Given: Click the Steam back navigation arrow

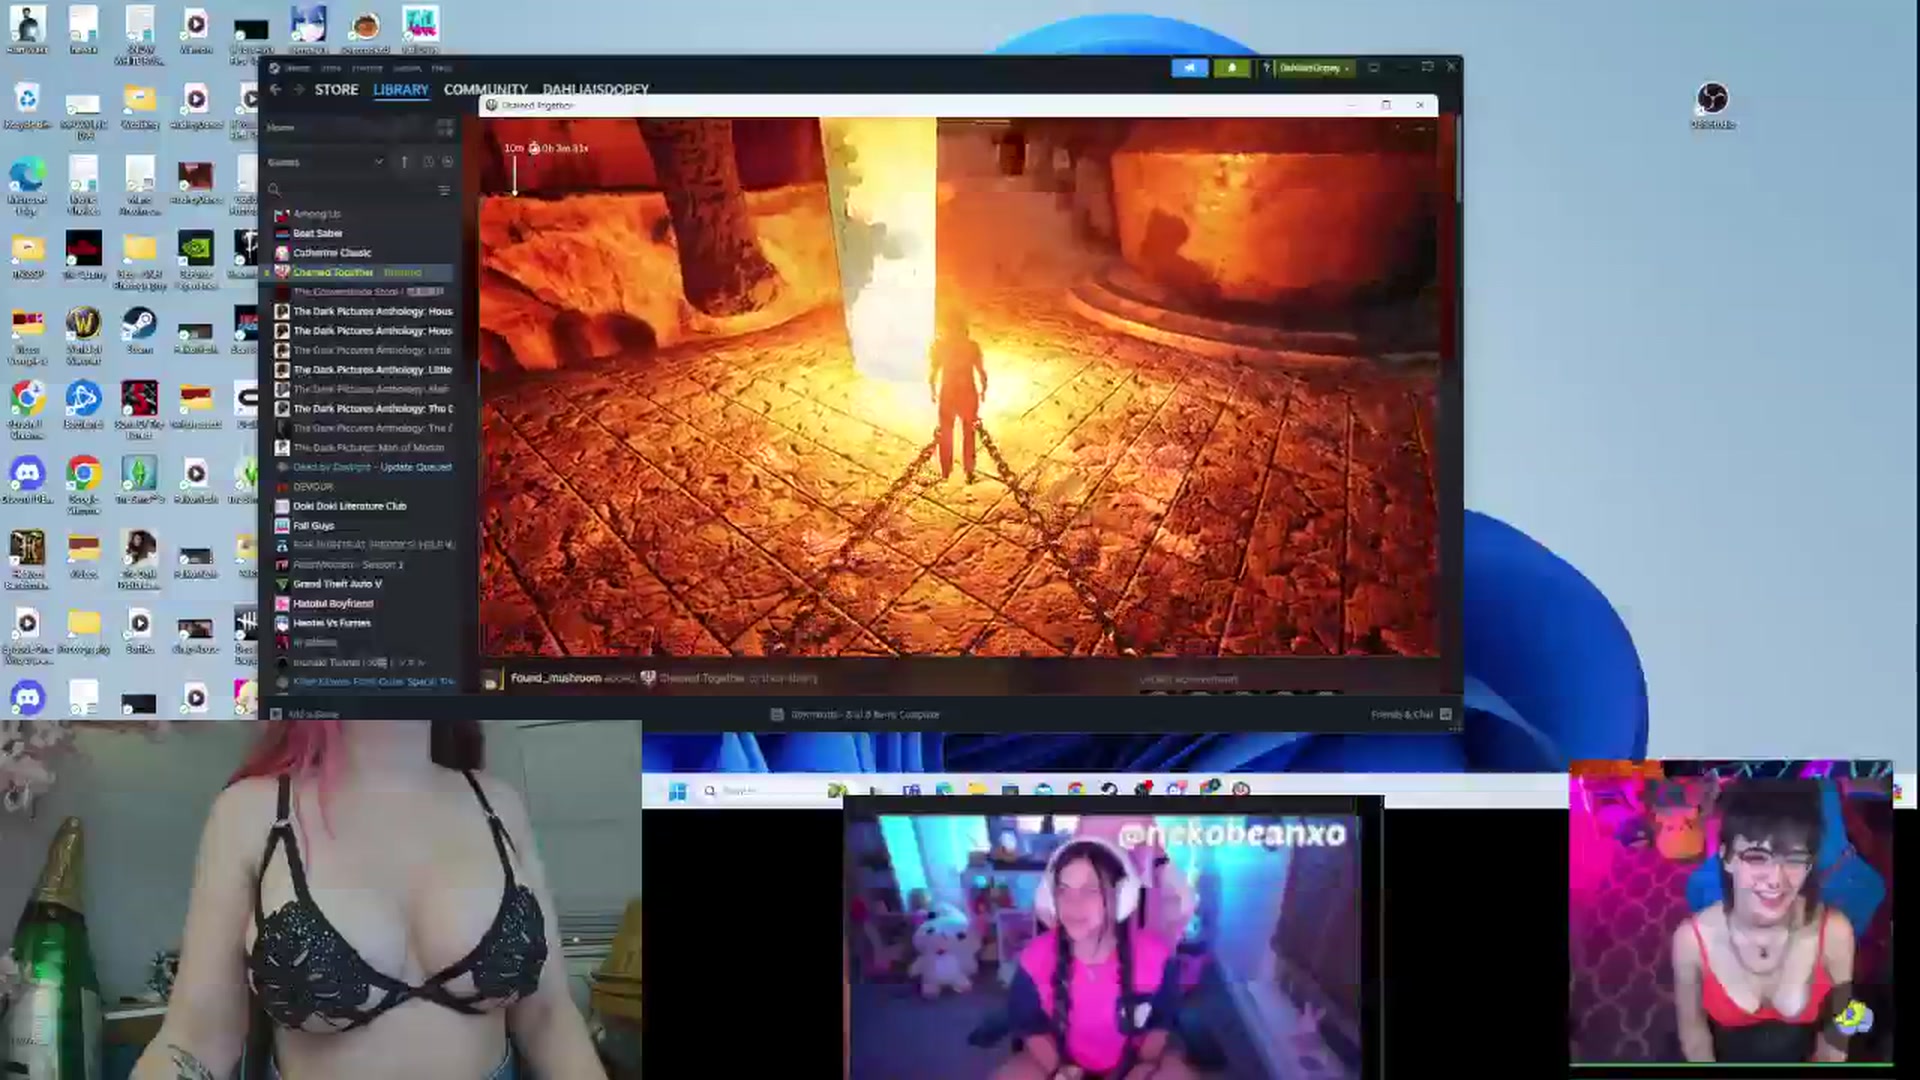Looking at the screenshot, I should (x=275, y=89).
